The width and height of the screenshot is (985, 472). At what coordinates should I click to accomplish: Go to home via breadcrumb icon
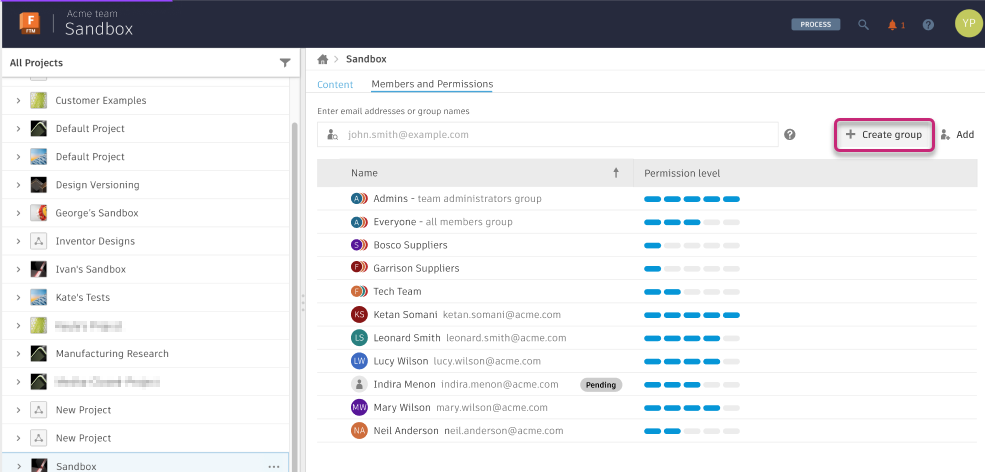pos(323,60)
